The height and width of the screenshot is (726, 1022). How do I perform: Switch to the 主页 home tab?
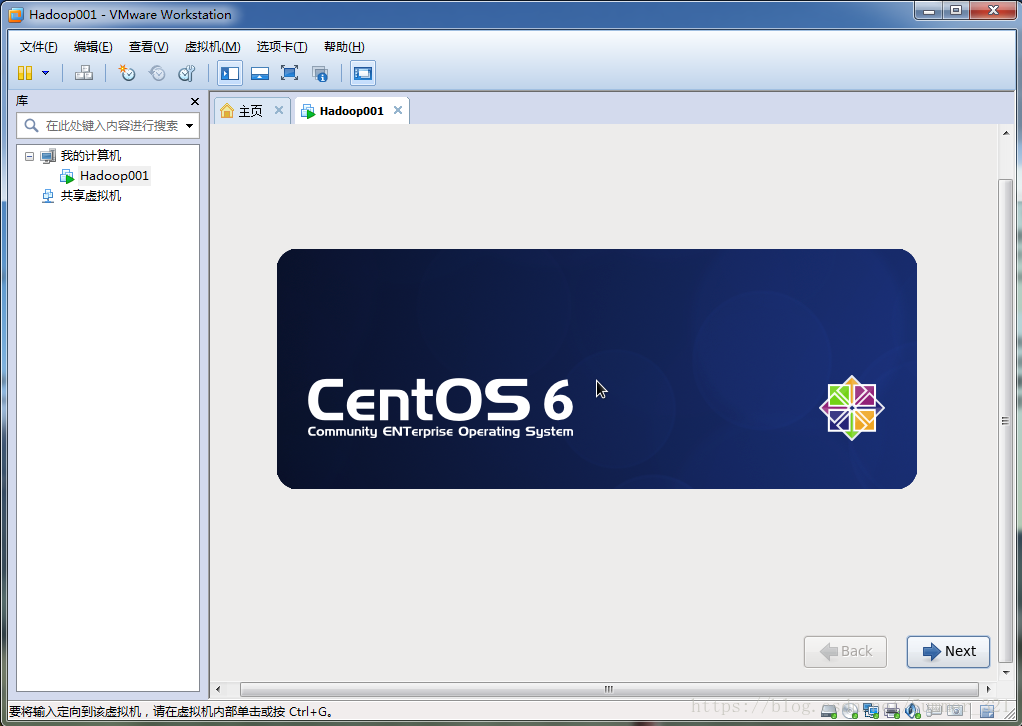coord(250,111)
